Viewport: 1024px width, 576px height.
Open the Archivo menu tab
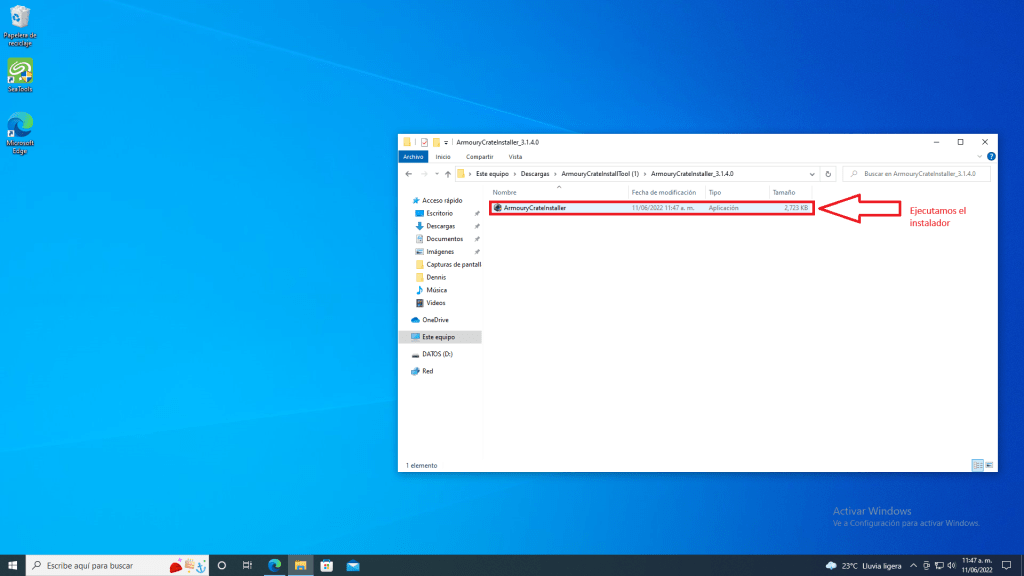coord(413,157)
